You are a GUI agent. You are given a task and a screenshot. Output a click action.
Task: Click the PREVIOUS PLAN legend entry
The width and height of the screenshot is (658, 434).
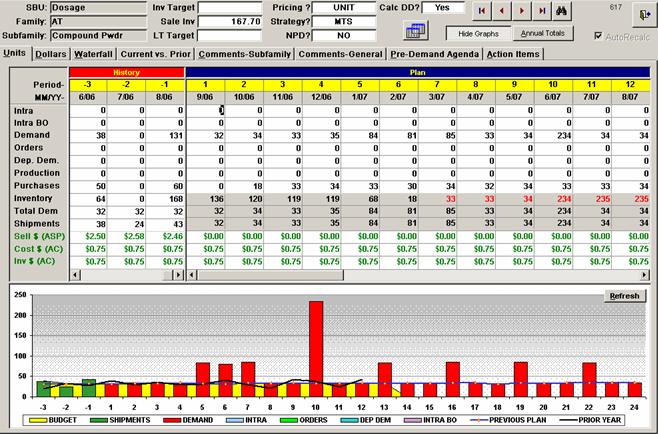(509, 420)
